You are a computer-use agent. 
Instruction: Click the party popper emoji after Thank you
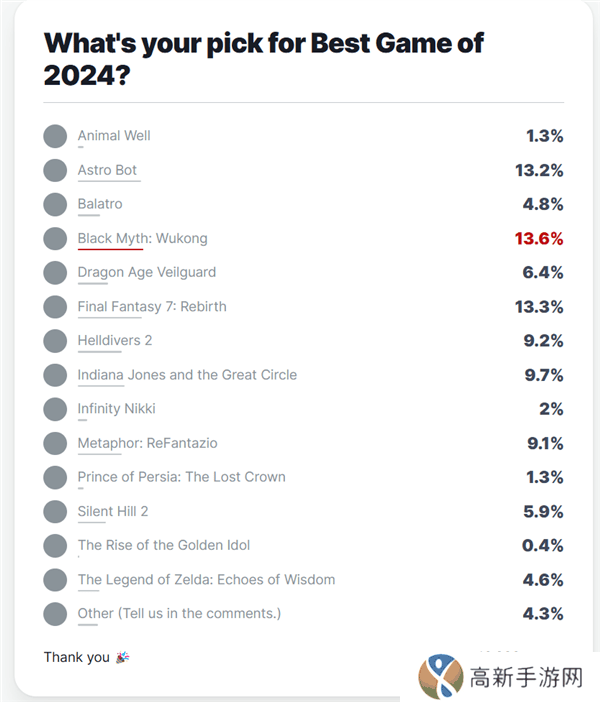point(123,658)
